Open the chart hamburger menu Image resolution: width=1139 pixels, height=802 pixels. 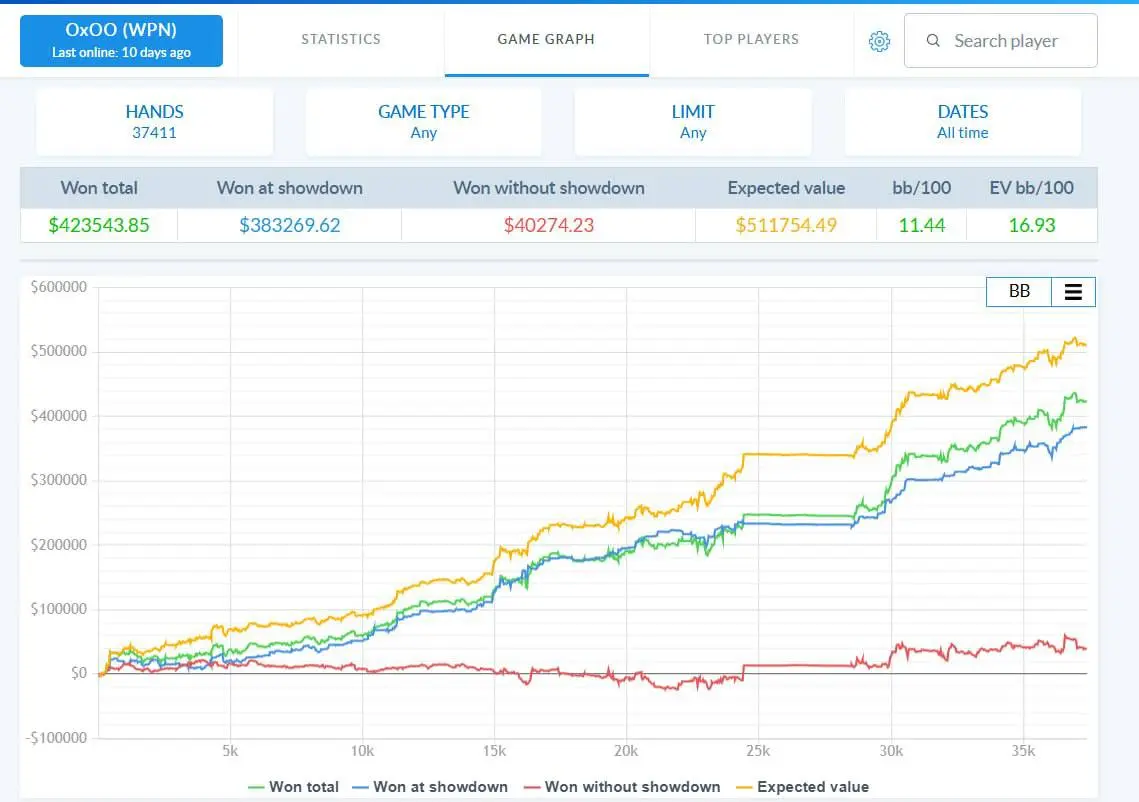[x=1073, y=292]
